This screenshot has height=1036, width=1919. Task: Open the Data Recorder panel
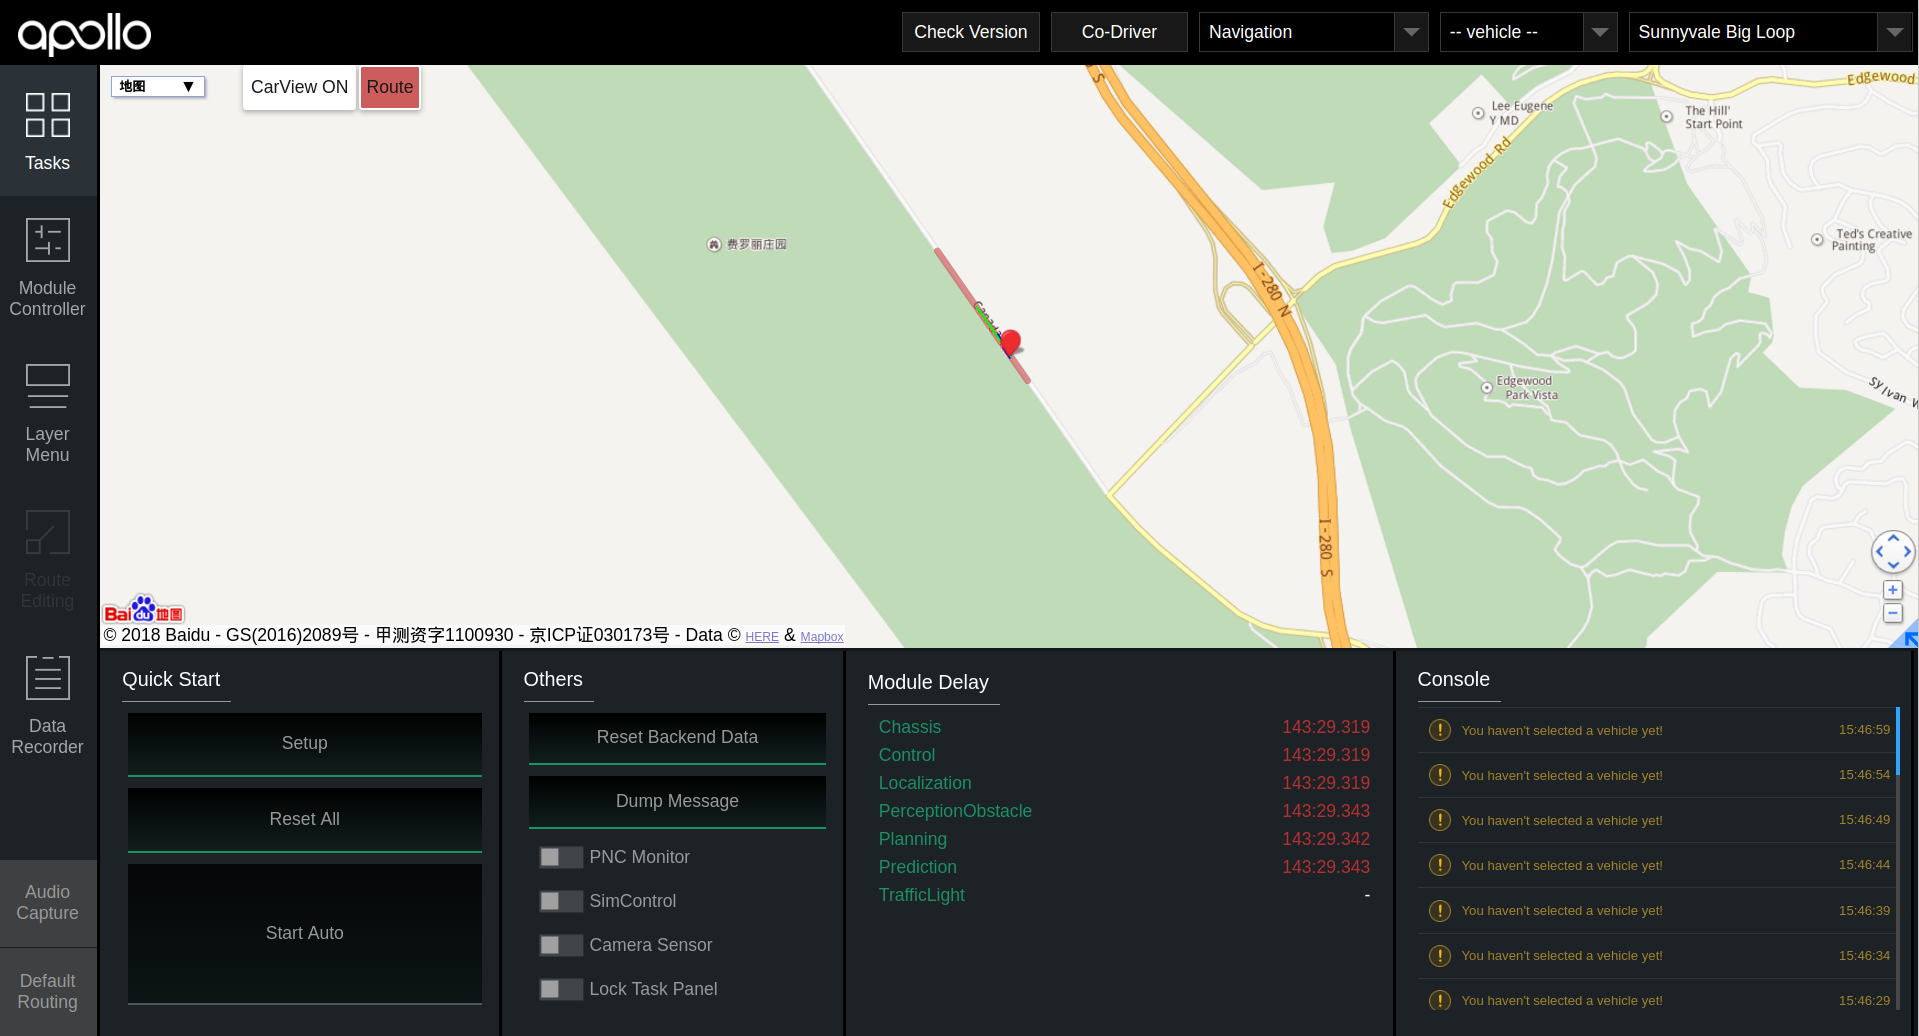tap(47, 706)
